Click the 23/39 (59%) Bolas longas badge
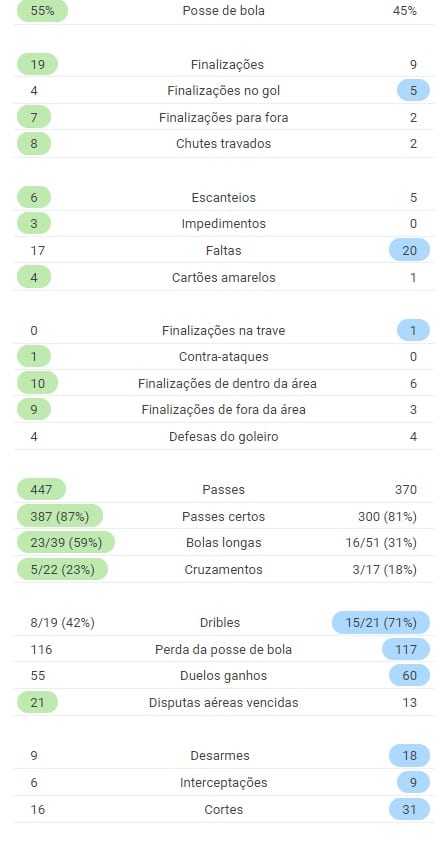Image resolution: width=448 pixels, height=857 pixels. (66, 543)
